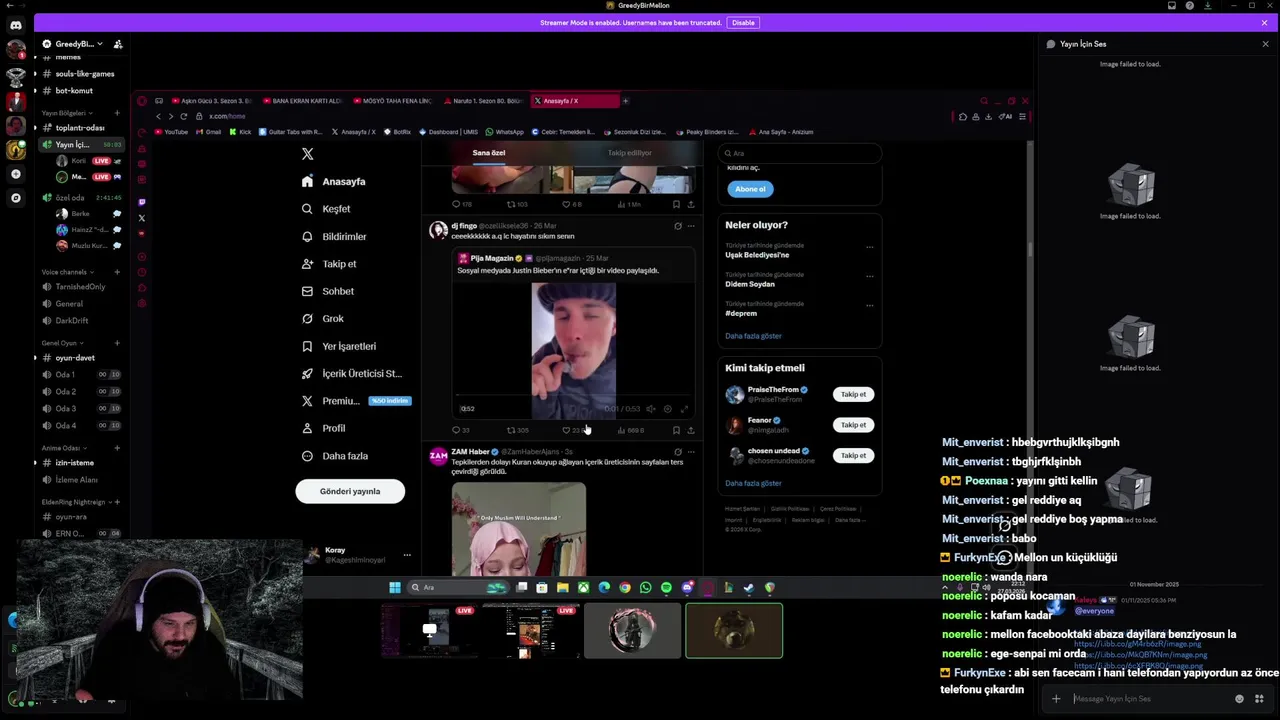Open the Discord direct messages home icon
Screen dimensions: 1280x720
[x=15, y=25]
